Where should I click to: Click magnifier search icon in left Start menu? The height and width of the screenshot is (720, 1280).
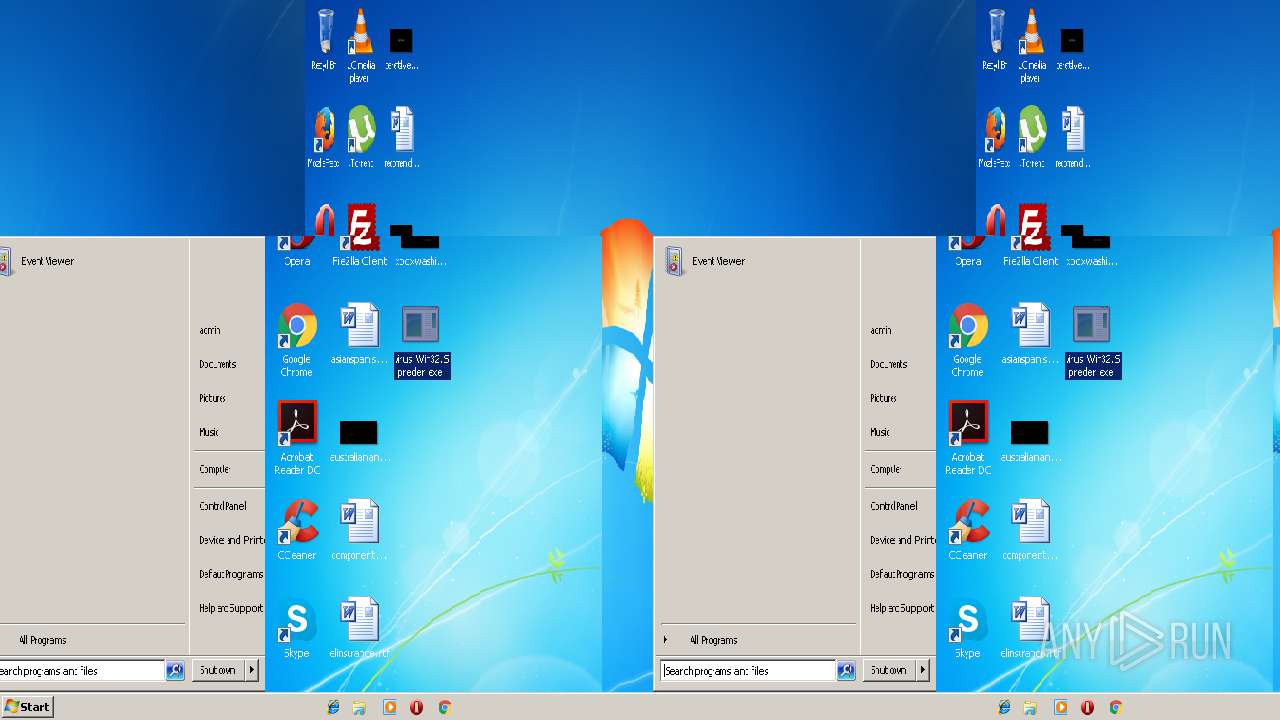175,671
